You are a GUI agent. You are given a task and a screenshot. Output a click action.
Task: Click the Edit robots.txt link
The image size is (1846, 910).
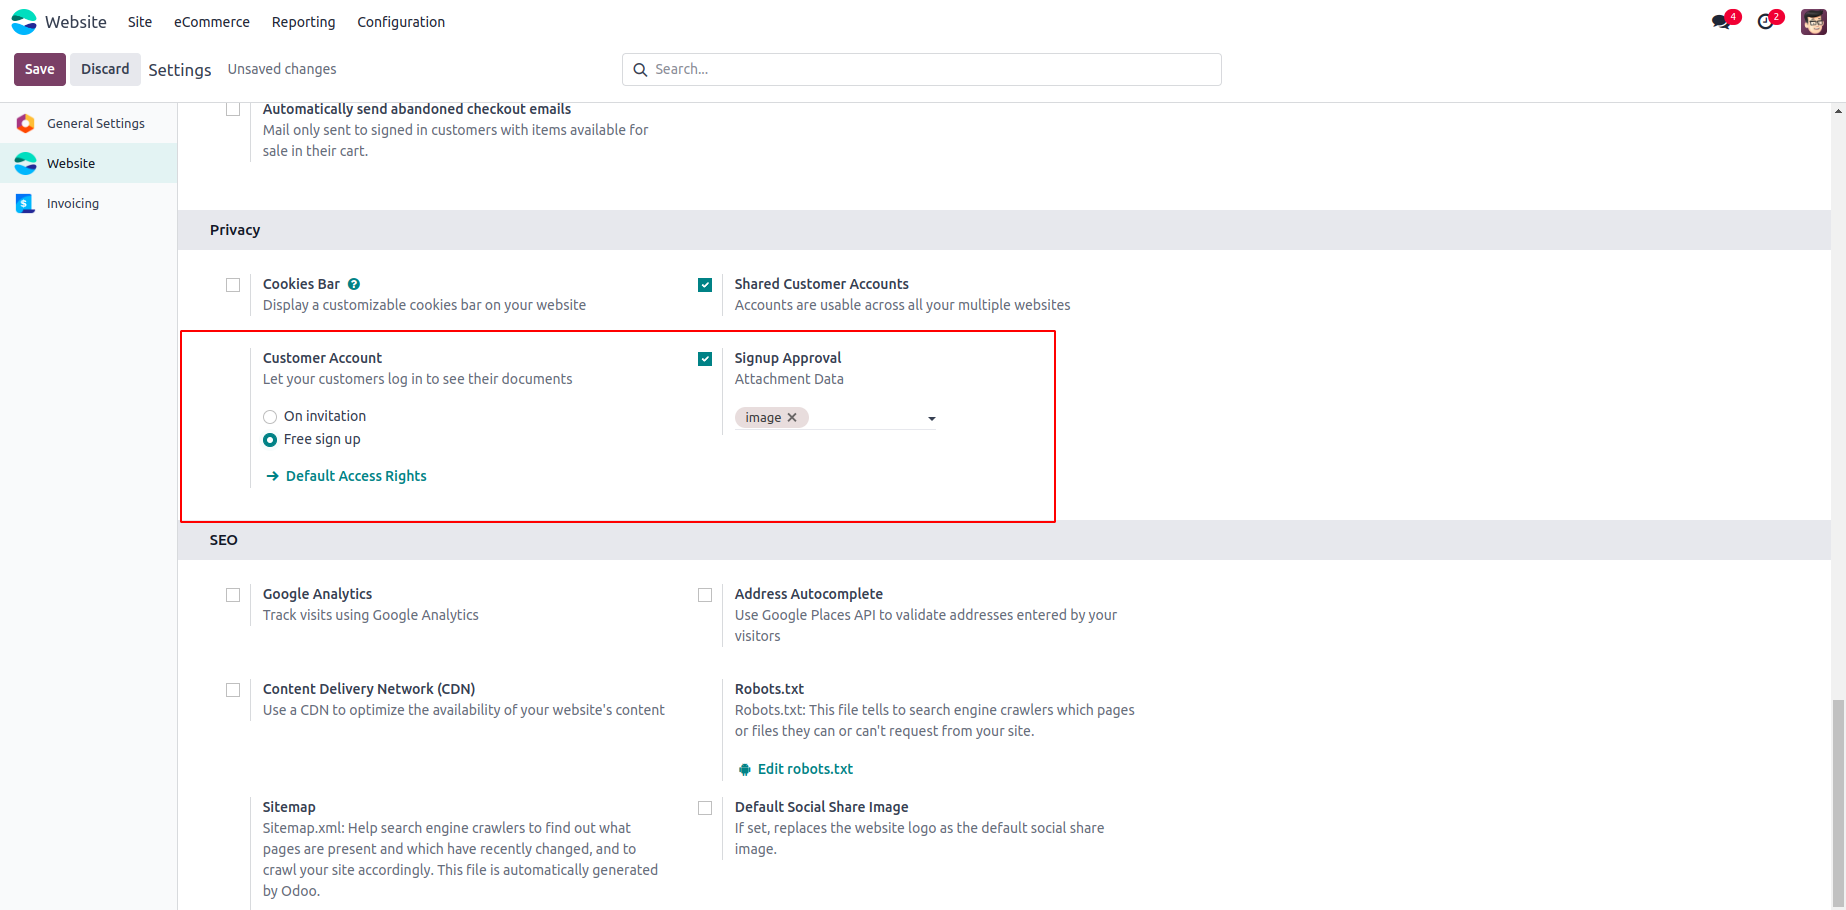pyautogui.click(x=805, y=769)
